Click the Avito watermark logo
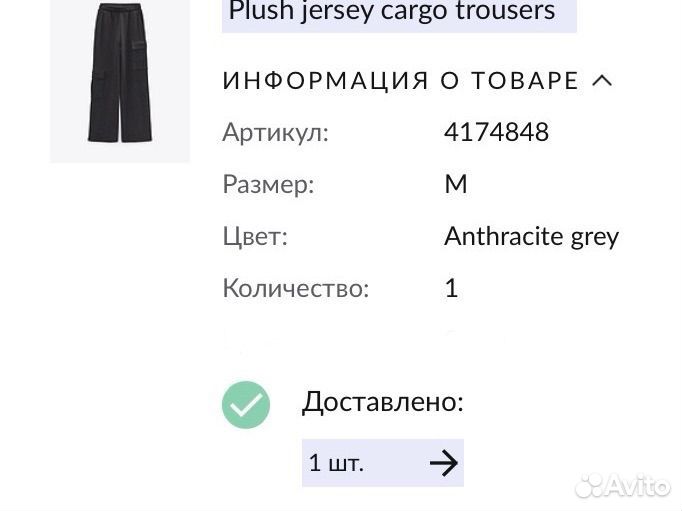682x511 pixels. click(x=622, y=485)
